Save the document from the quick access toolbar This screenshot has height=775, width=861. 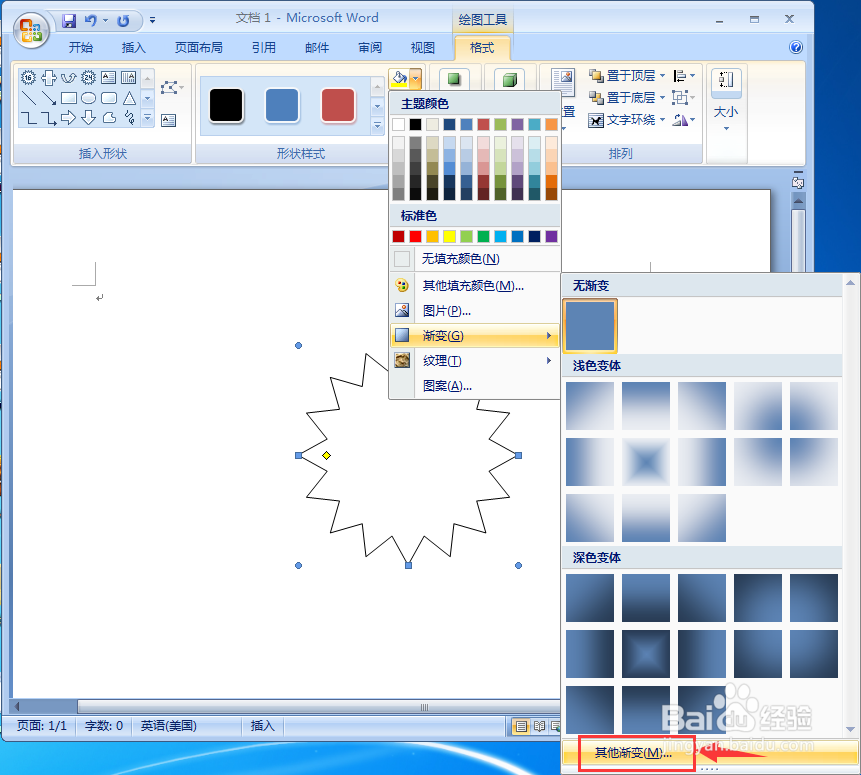(69, 21)
